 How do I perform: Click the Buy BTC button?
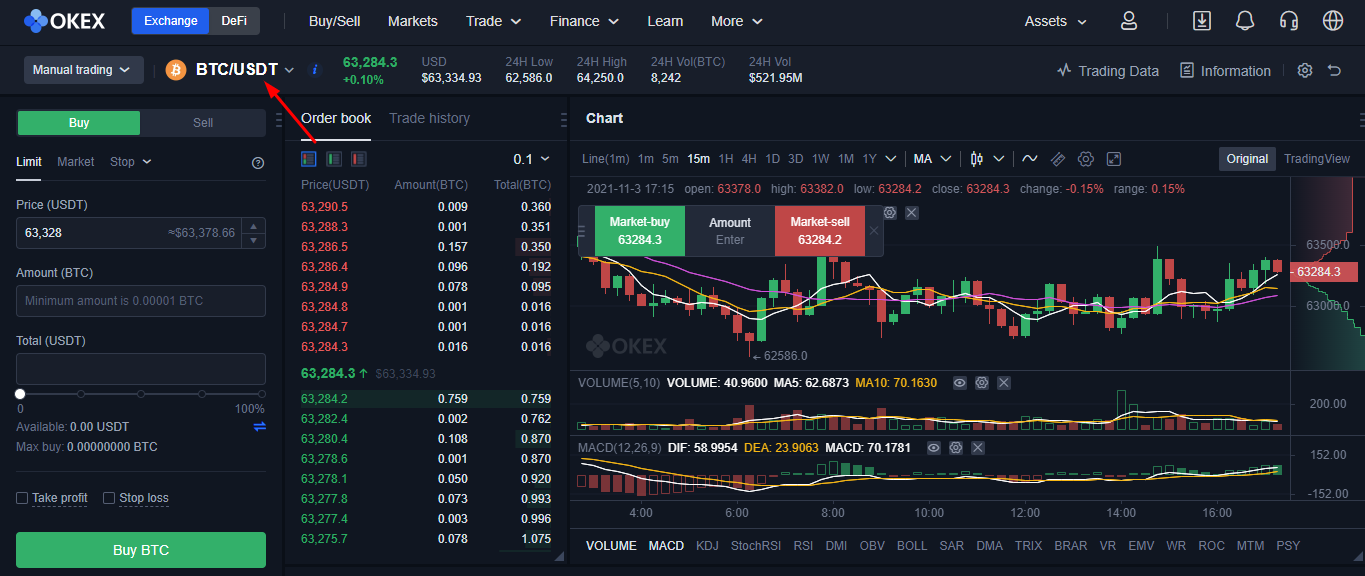pos(141,550)
